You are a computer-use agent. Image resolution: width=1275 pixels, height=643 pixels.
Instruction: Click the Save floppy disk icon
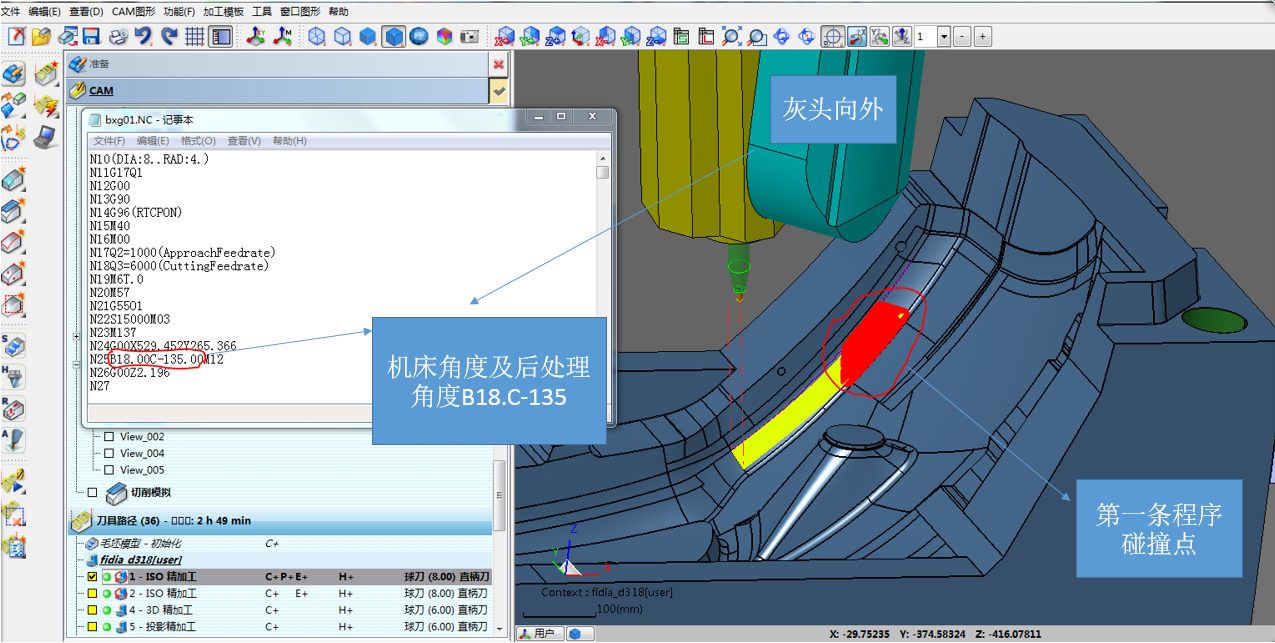[91, 37]
